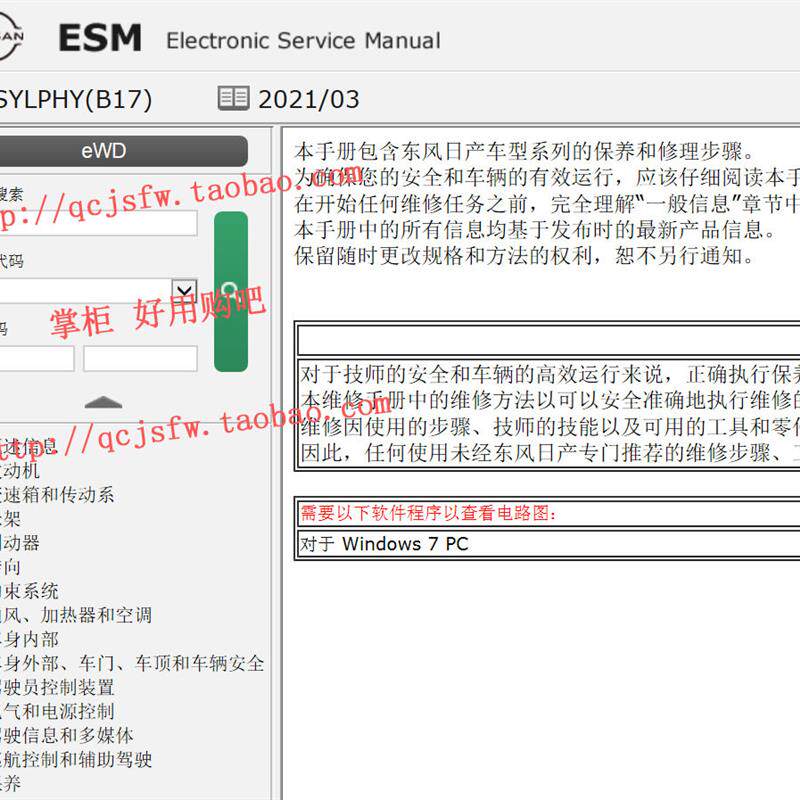Open the eWD wiring diagram button

(x=123, y=151)
